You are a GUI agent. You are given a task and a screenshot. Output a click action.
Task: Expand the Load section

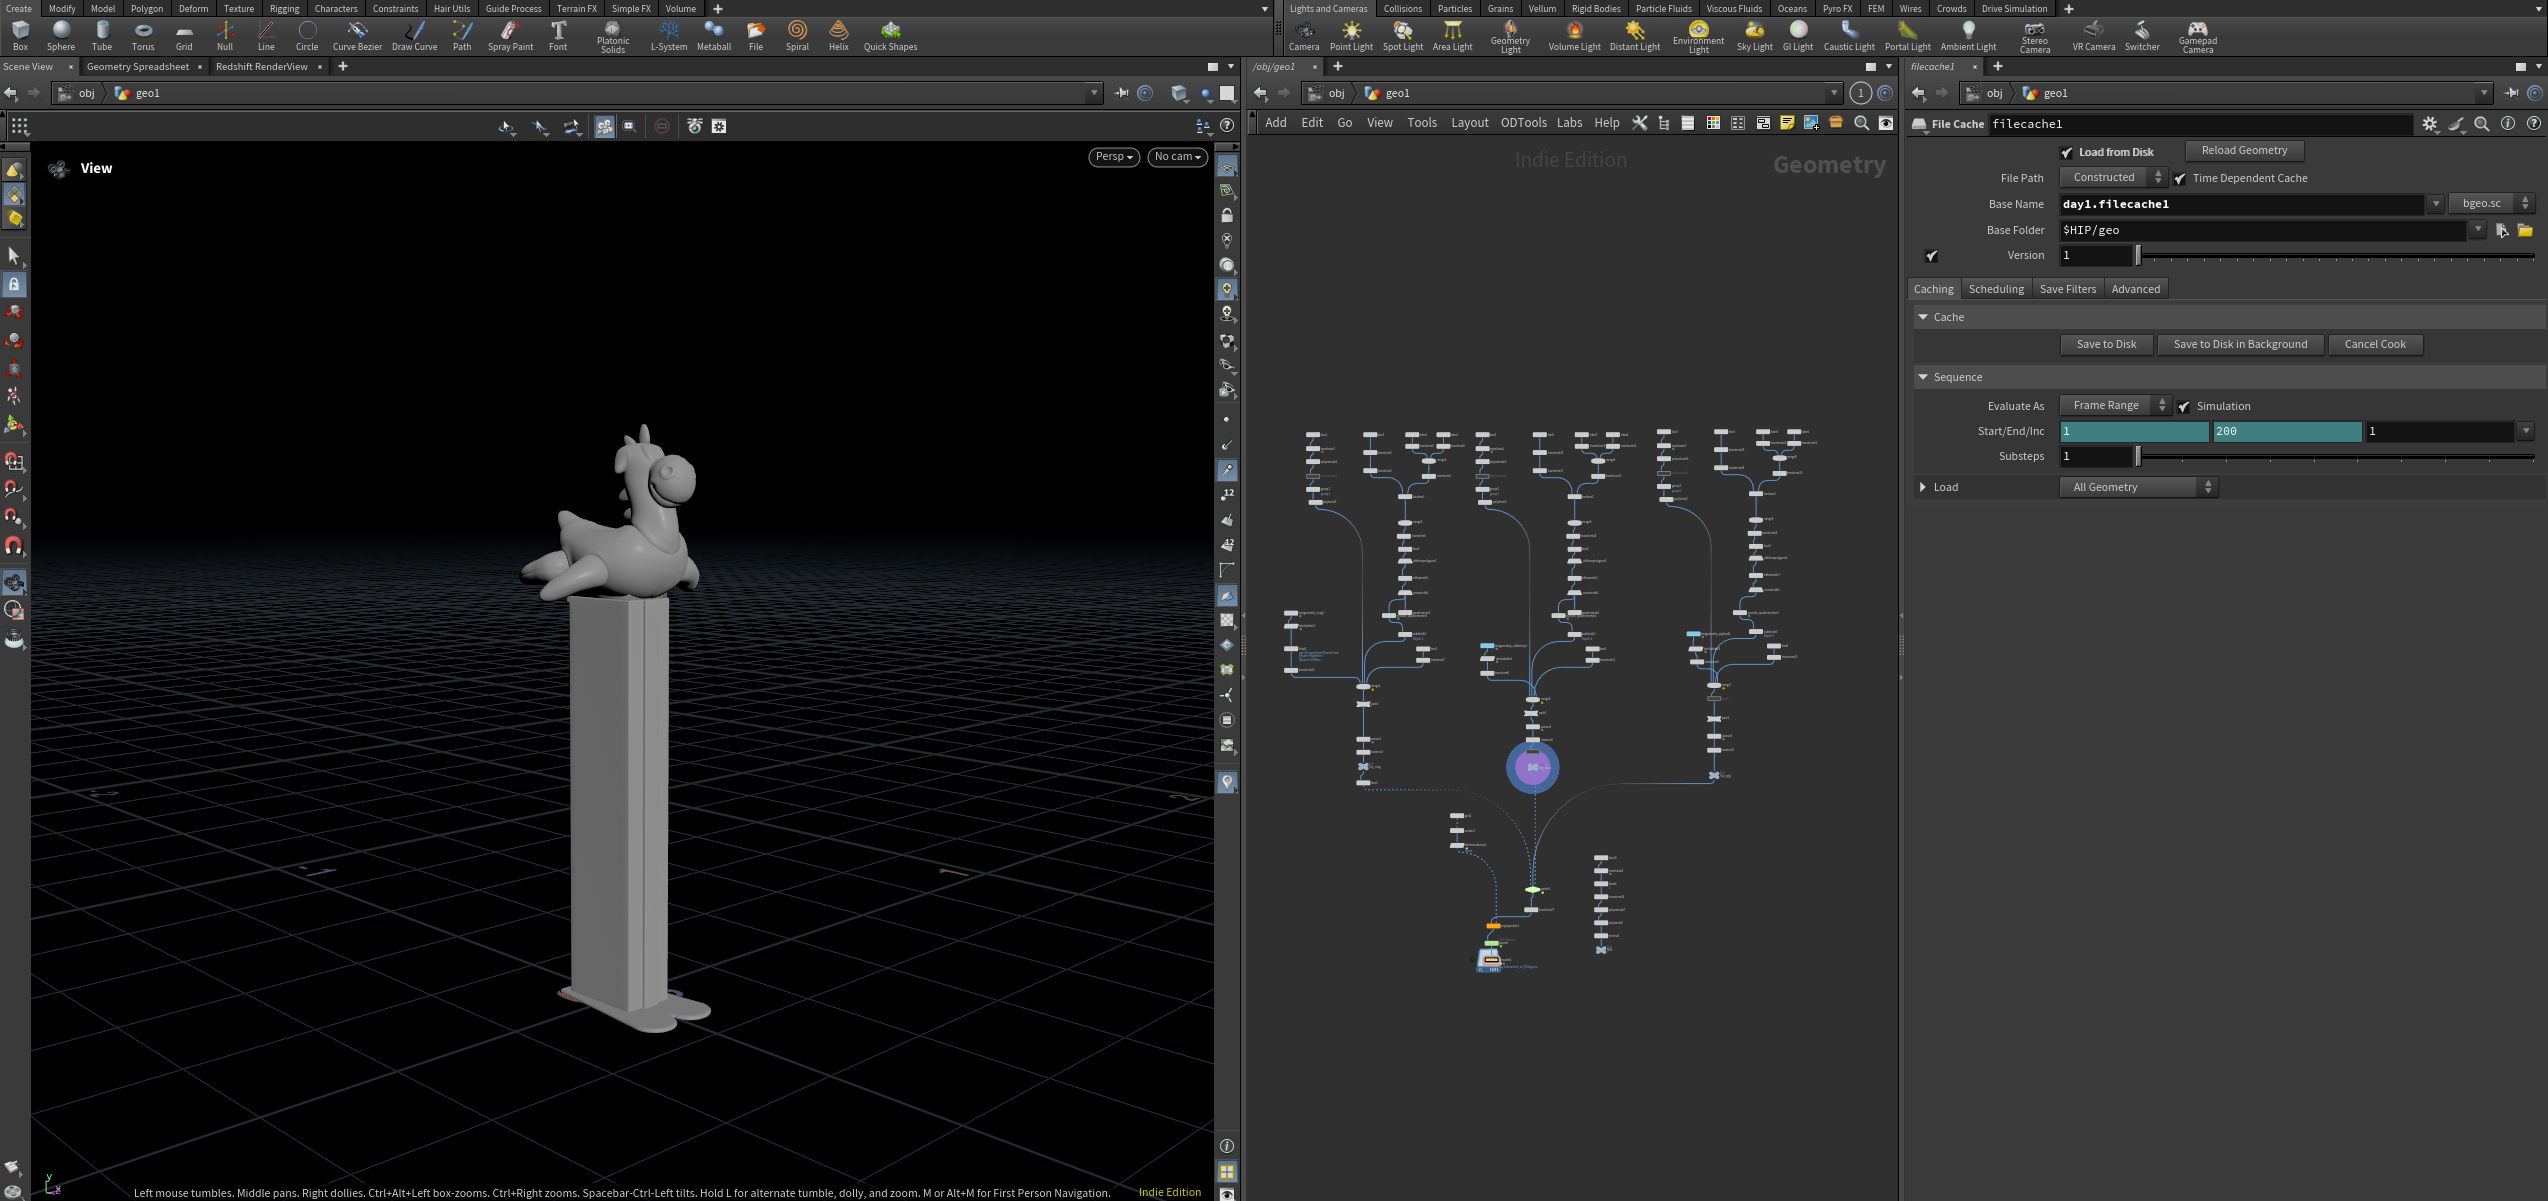tap(1922, 487)
